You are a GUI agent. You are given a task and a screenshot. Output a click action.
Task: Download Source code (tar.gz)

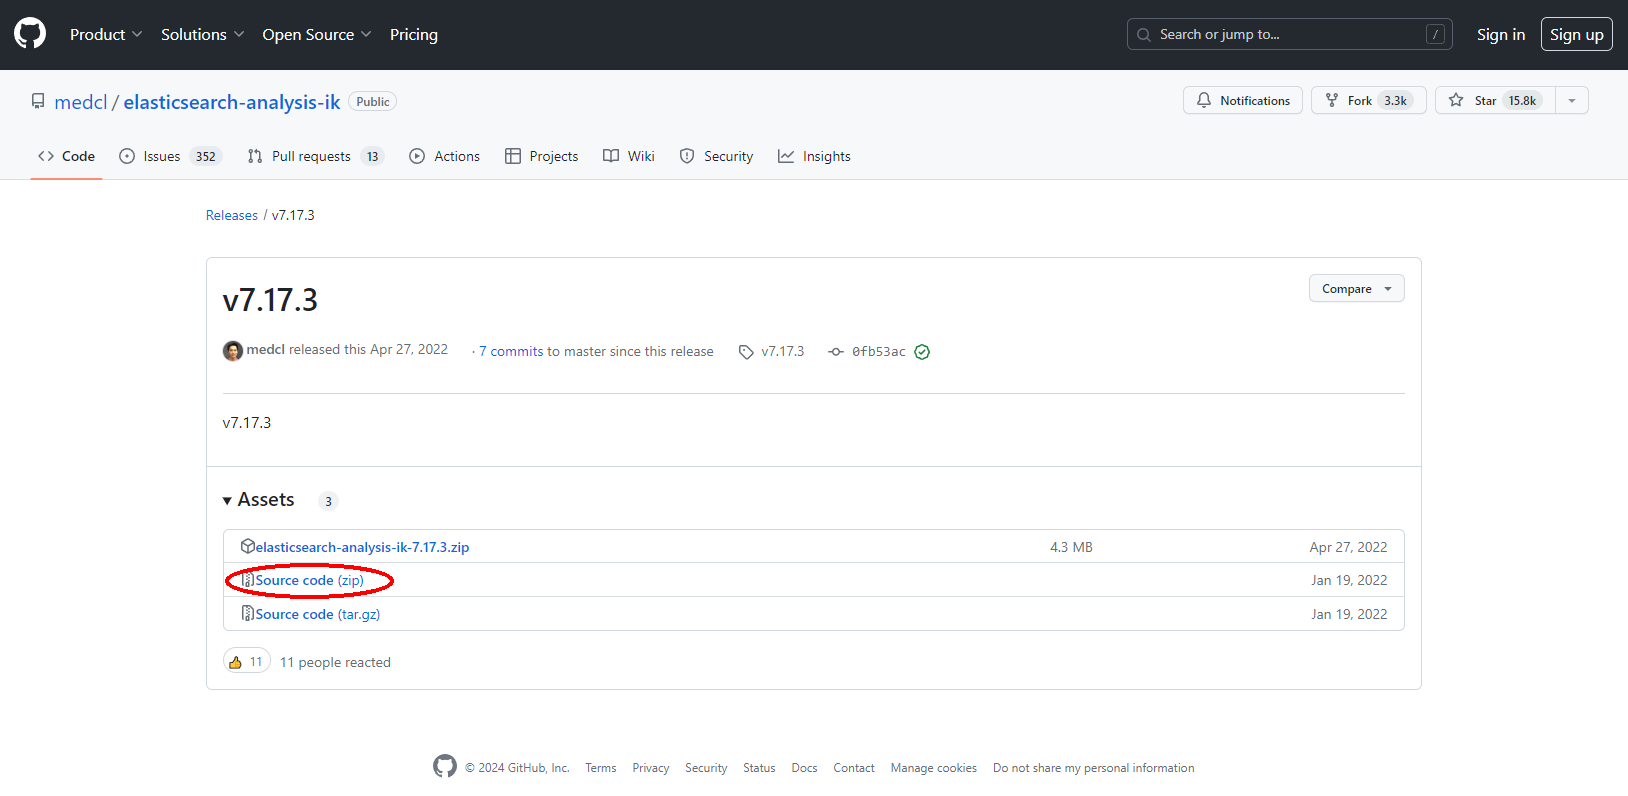click(x=317, y=614)
